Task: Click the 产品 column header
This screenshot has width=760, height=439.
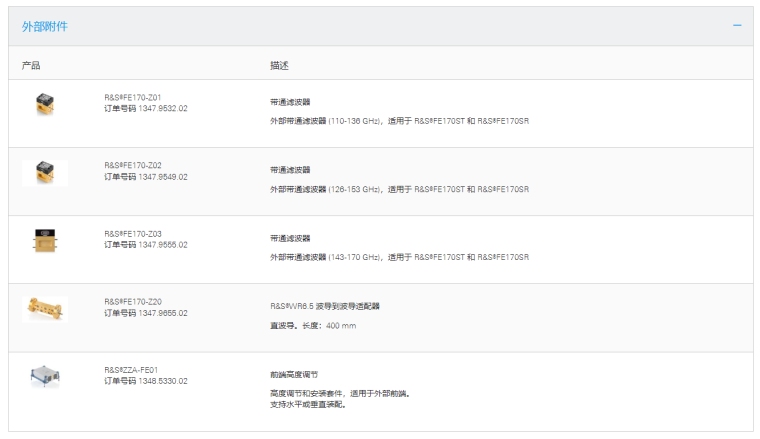Action: pos(30,64)
